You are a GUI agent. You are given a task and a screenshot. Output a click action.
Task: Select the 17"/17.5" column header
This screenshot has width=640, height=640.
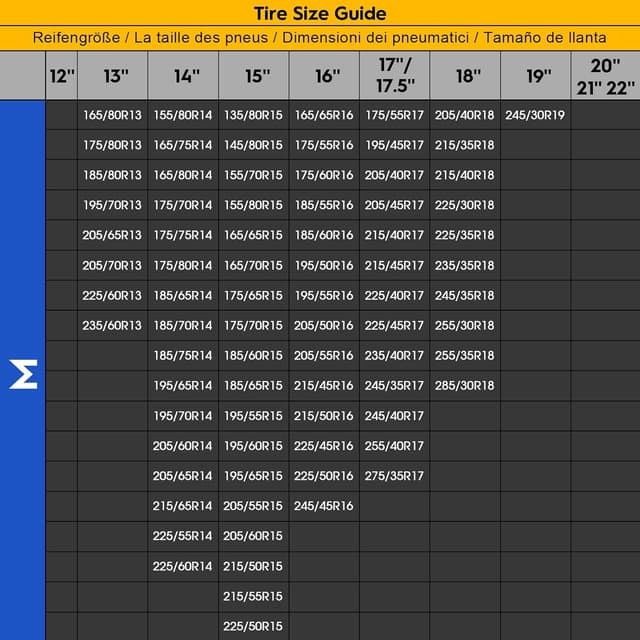click(x=394, y=76)
